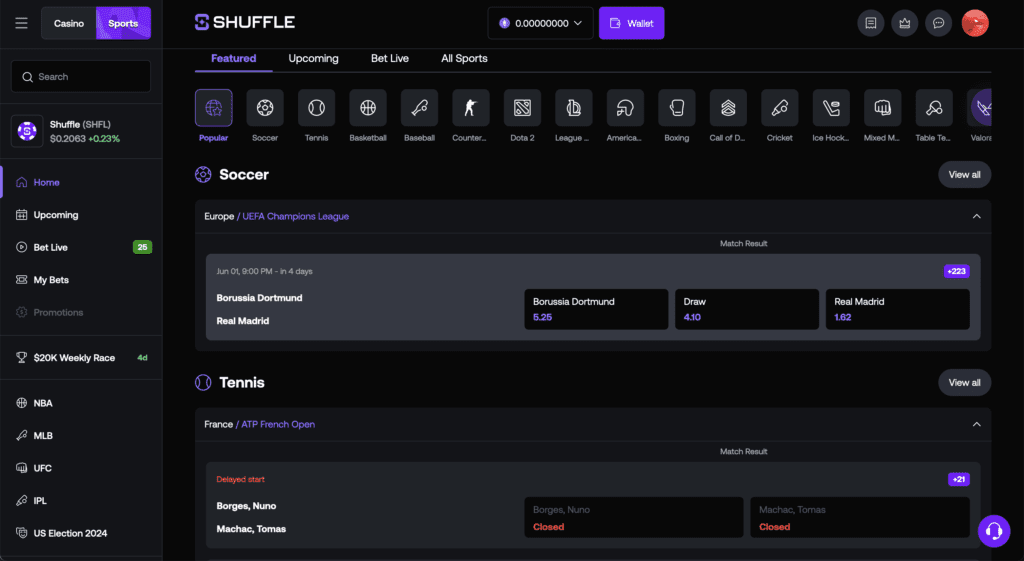Open US Election 2024 in sidebar
Screen dimensions: 1024x561
pos(82,533)
